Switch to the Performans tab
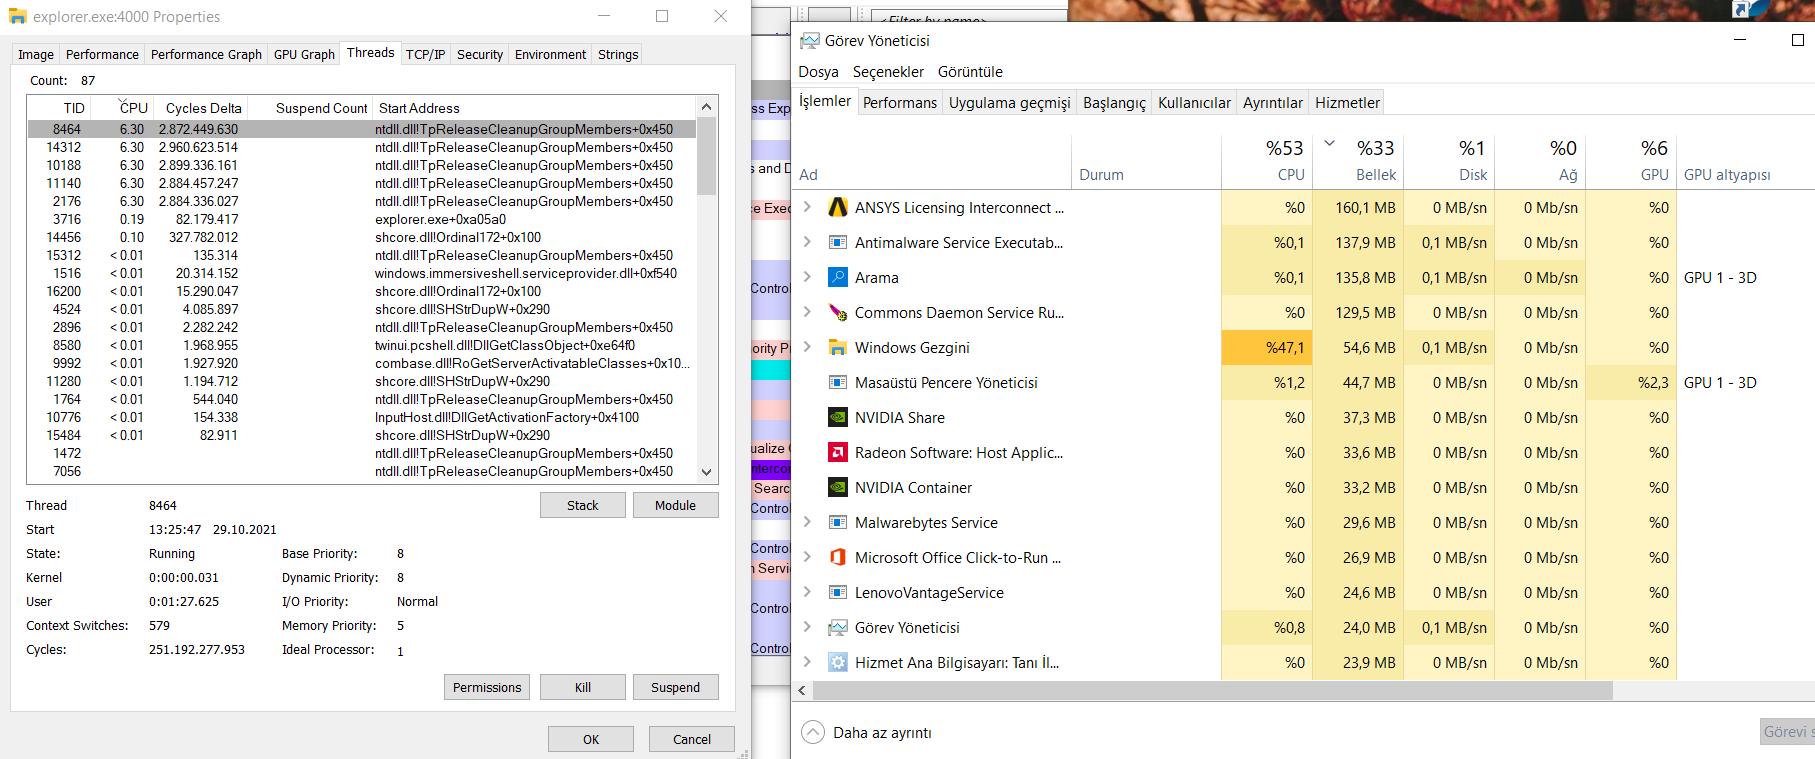The height and width of the screenshot is (759, 1815). (900, 103)
